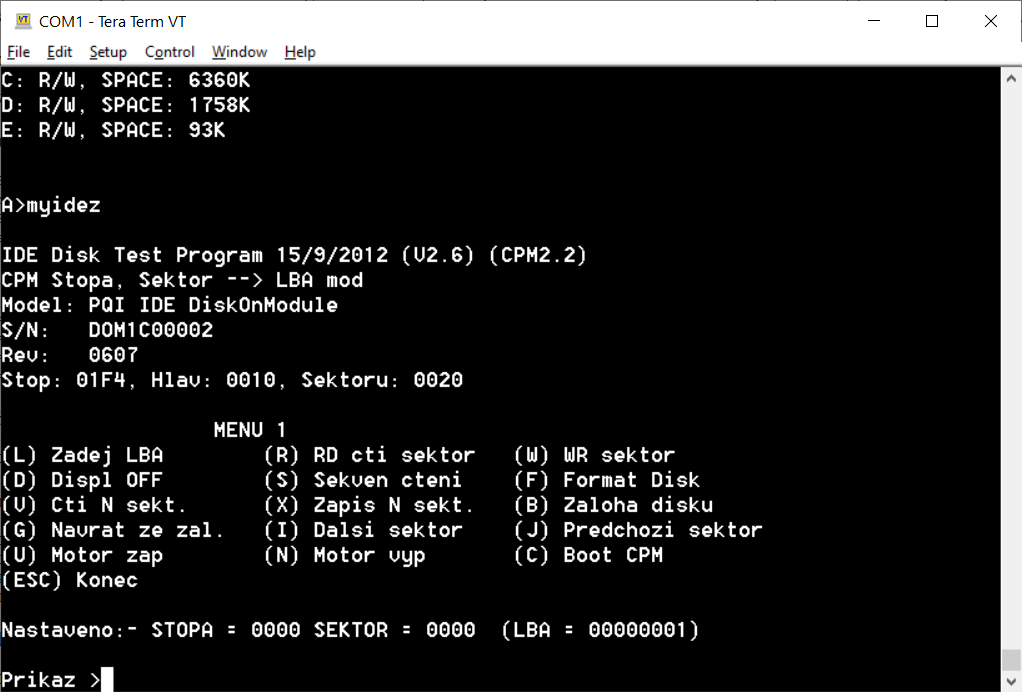Screen dimensions: 1022x692
Task: Open the File menu
Action: click(18, 52)
